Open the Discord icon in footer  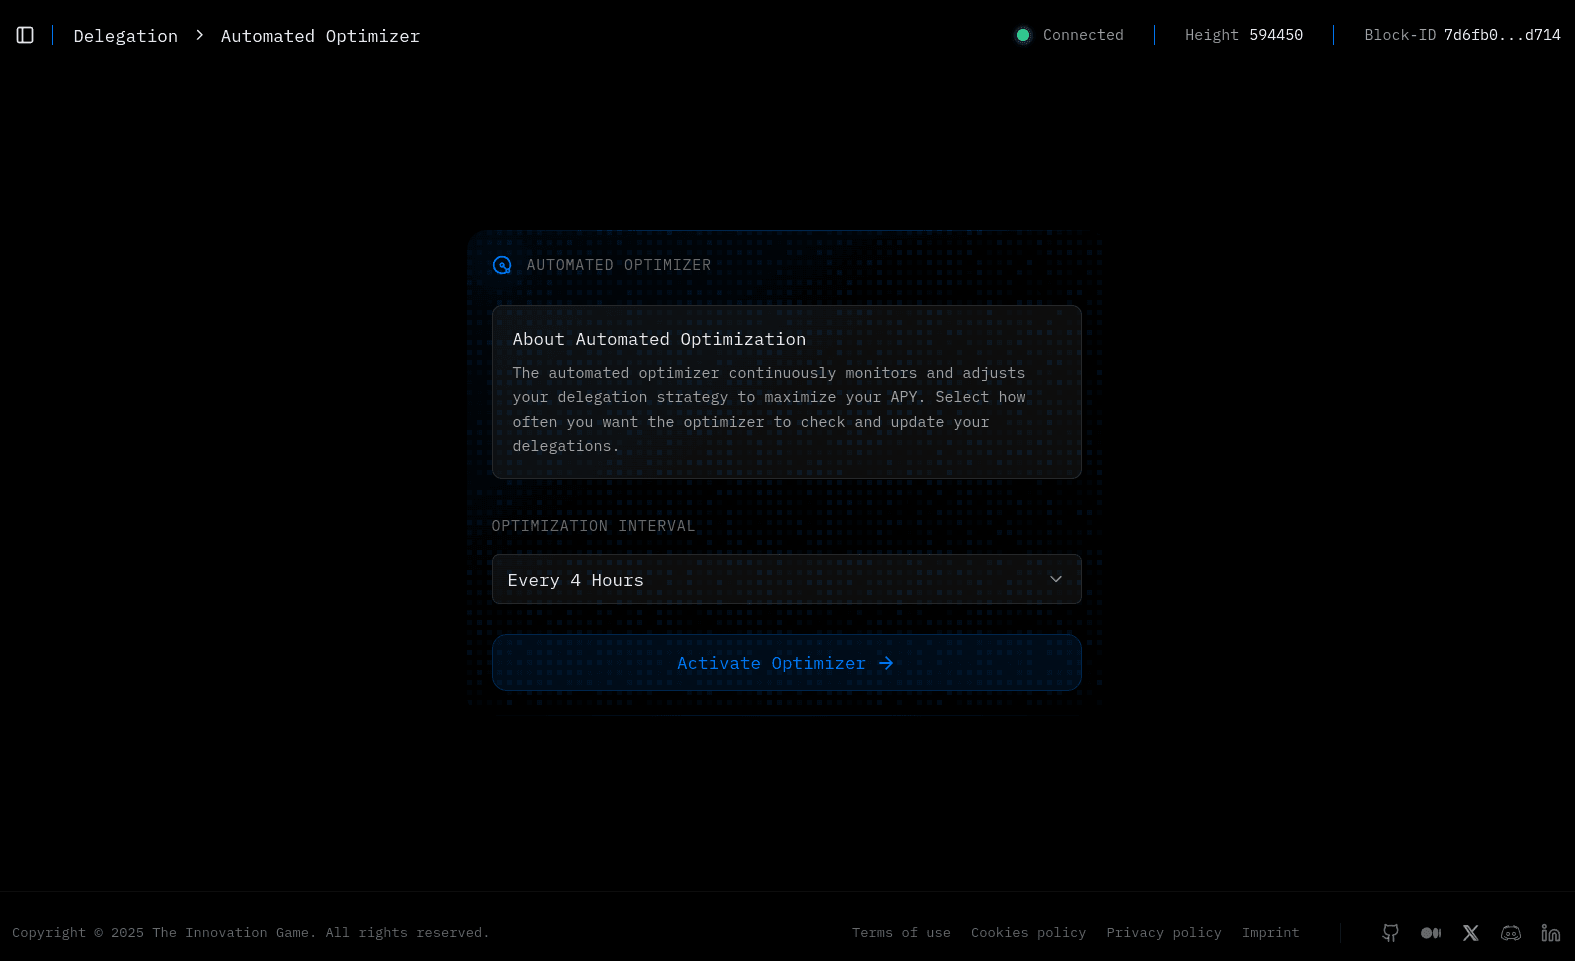tap(1510, 933)
